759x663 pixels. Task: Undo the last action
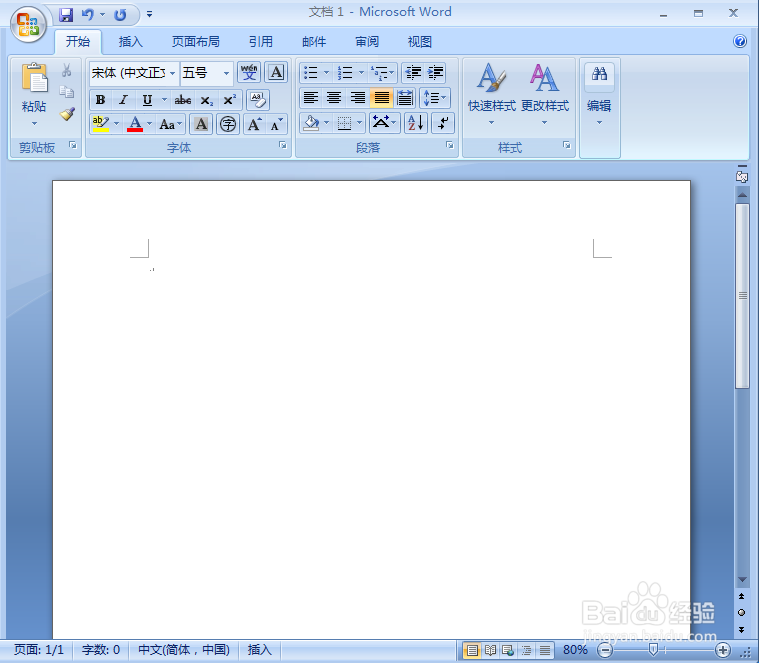pos(88,15)
